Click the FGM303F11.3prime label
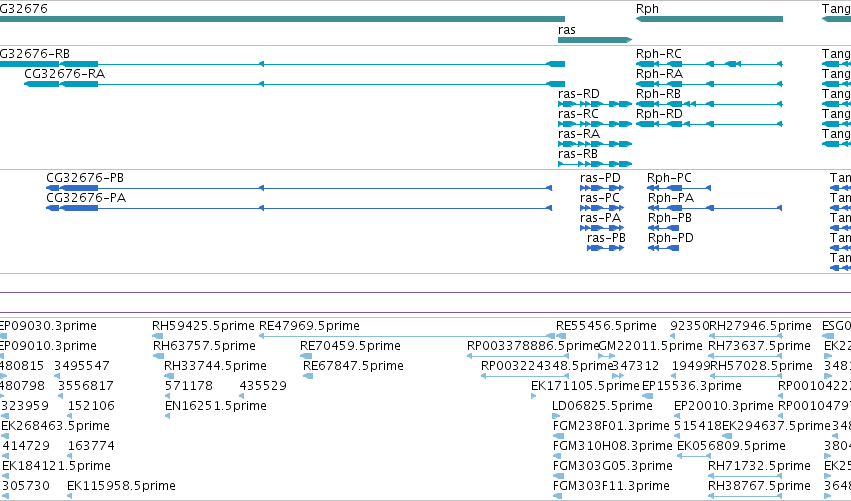Viewport: 851px width, 501px height. coord(611,486)
